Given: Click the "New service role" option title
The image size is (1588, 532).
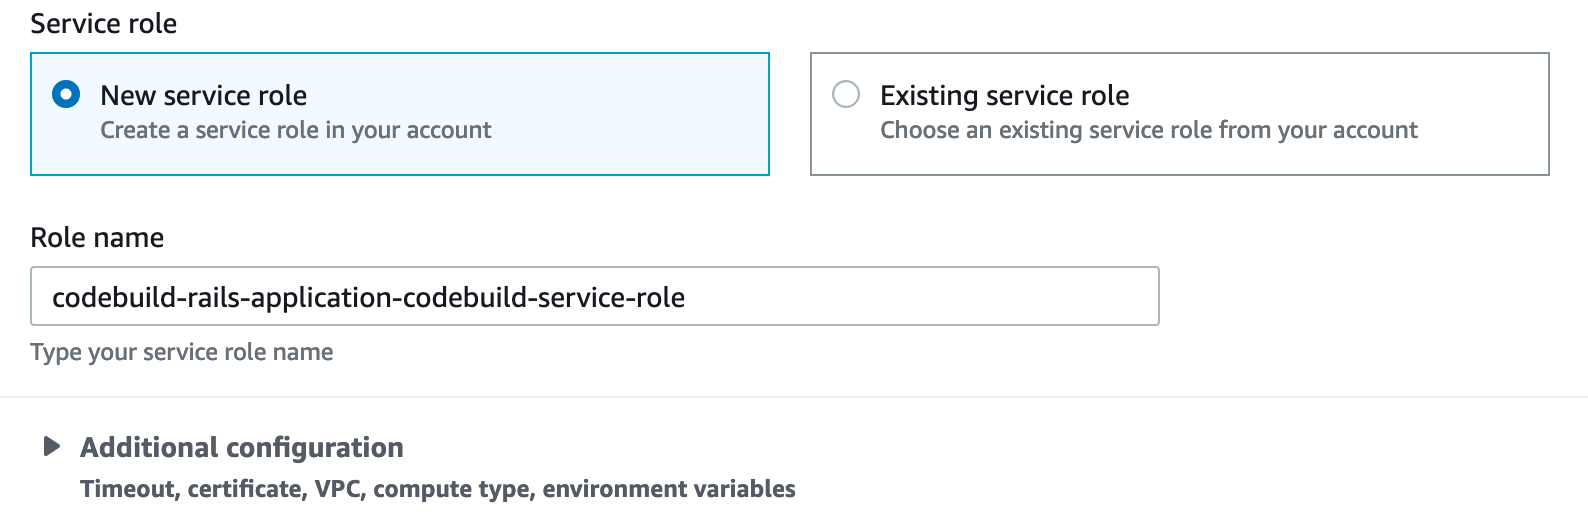Looking at the screenshot, I should (x=203, y=96).
